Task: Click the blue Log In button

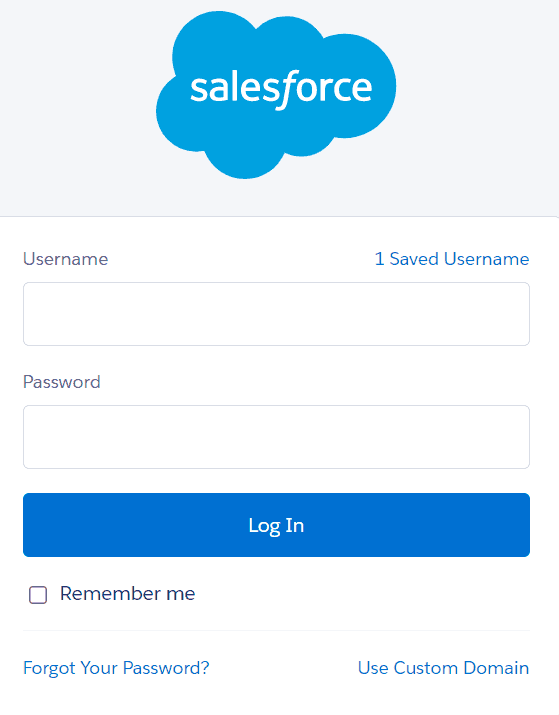Action: (276, 525)
